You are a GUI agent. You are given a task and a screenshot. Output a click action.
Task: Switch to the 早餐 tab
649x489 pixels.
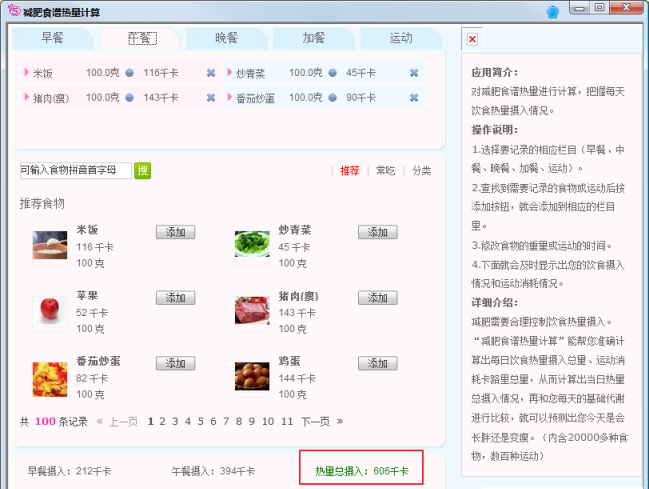tap(53, 38)
